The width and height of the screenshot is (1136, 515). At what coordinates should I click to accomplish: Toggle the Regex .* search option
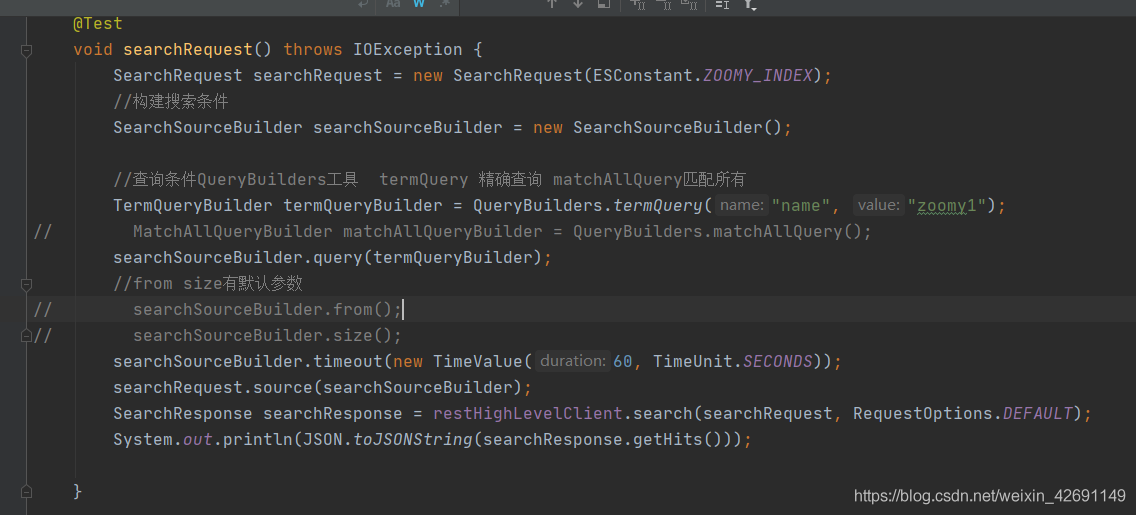point(444,4)
